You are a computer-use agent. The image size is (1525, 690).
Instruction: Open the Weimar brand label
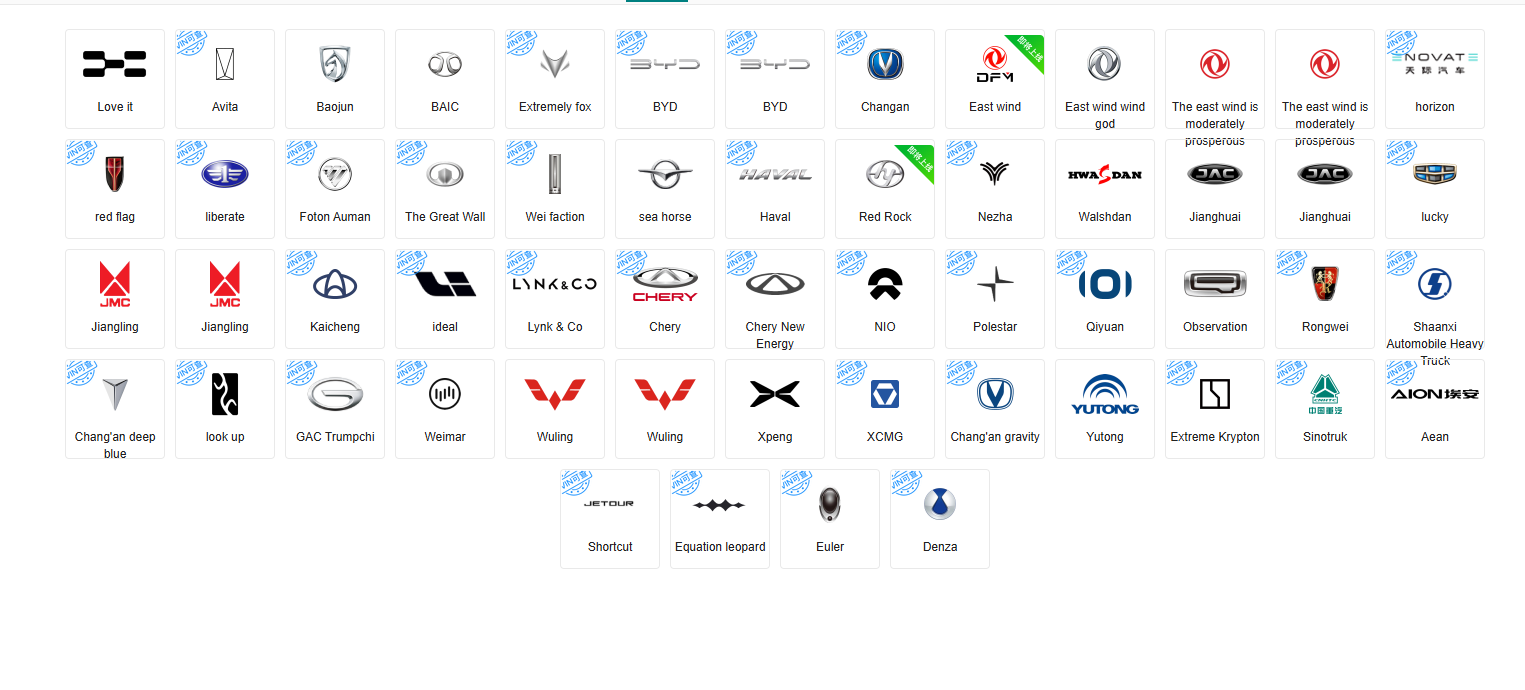pyautogui.click(x=445, y=437)
